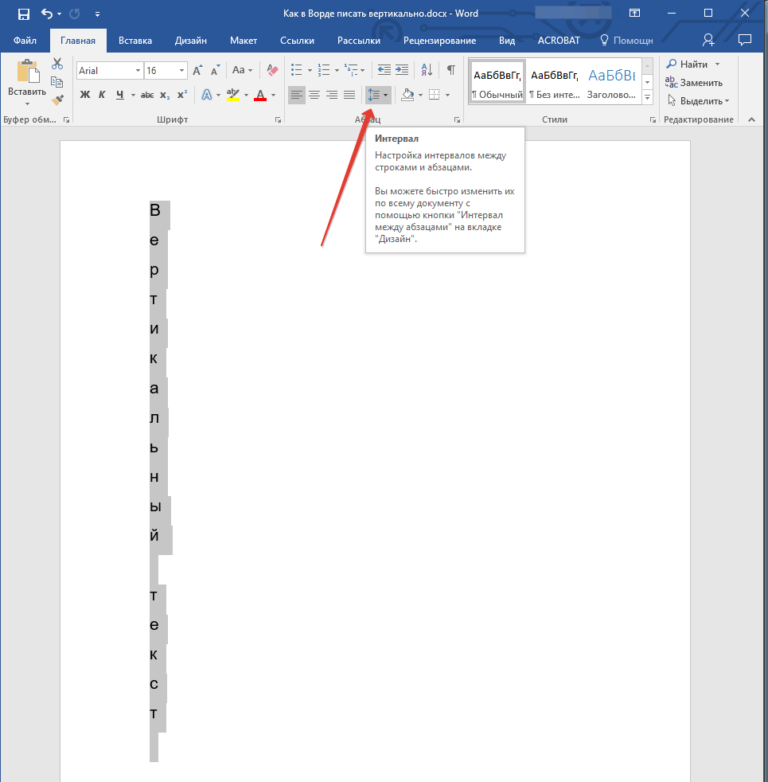
Task: Switch to the Вставка tab
Action: [135, 41]
